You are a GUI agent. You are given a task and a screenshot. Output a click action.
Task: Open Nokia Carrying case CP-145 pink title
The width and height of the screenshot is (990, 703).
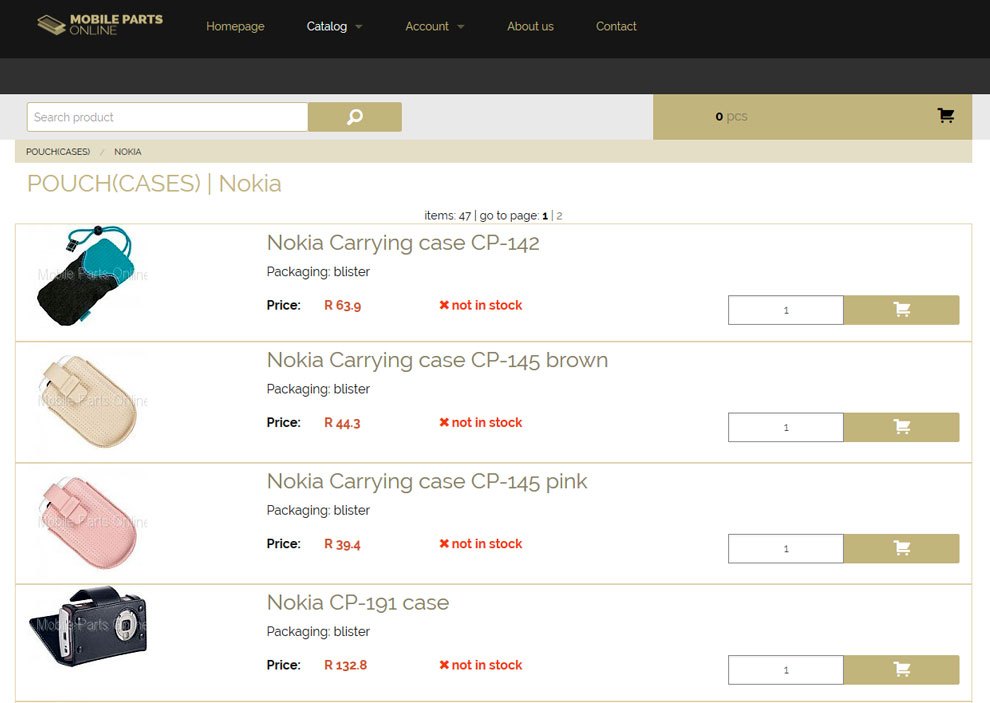point(427,481)
